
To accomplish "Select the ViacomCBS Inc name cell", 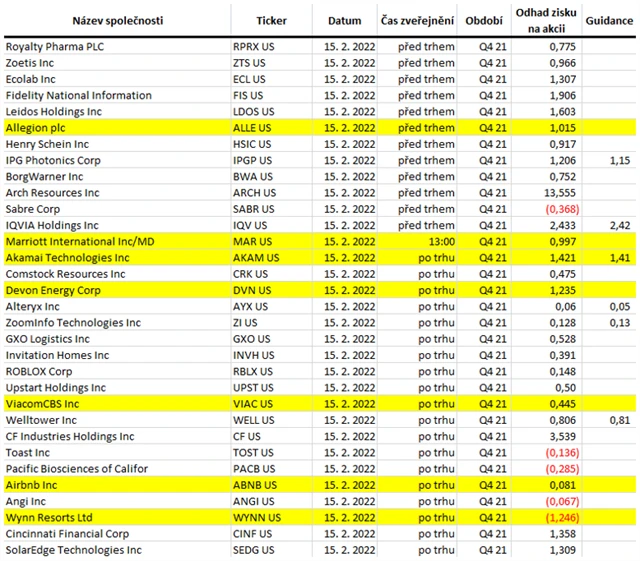I will [43, 404].
